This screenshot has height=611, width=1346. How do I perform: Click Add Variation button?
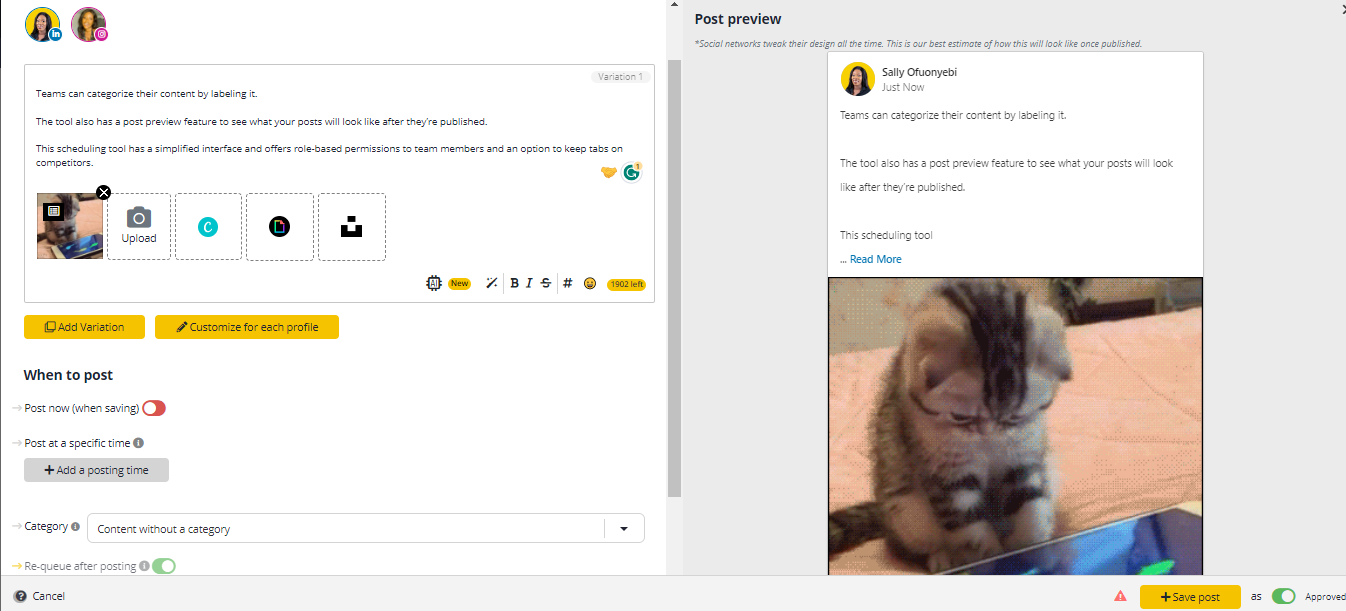[x=85, y=327]
